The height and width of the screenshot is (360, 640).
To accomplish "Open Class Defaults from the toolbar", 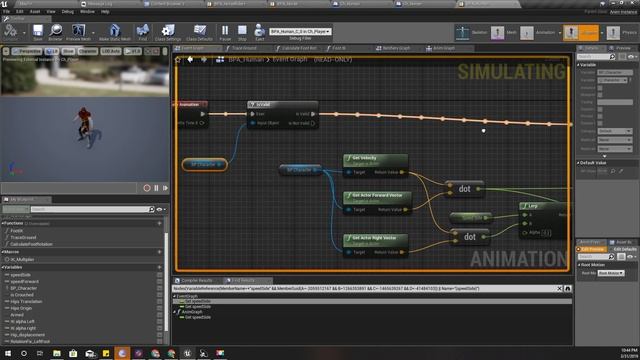I will [199, 32].
